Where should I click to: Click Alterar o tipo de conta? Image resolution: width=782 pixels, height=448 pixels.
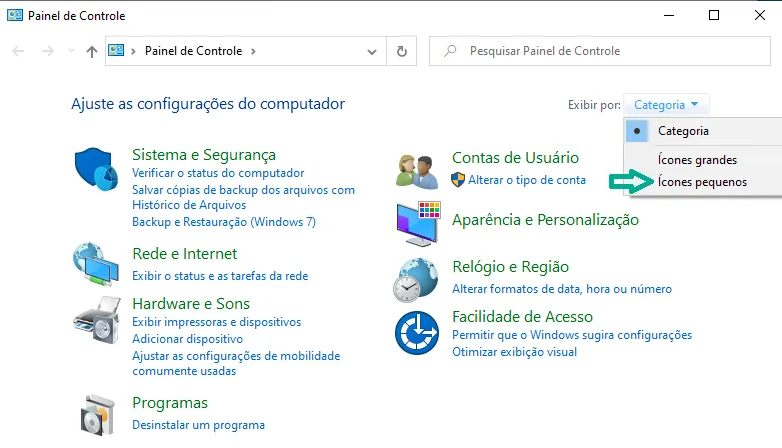527,180
